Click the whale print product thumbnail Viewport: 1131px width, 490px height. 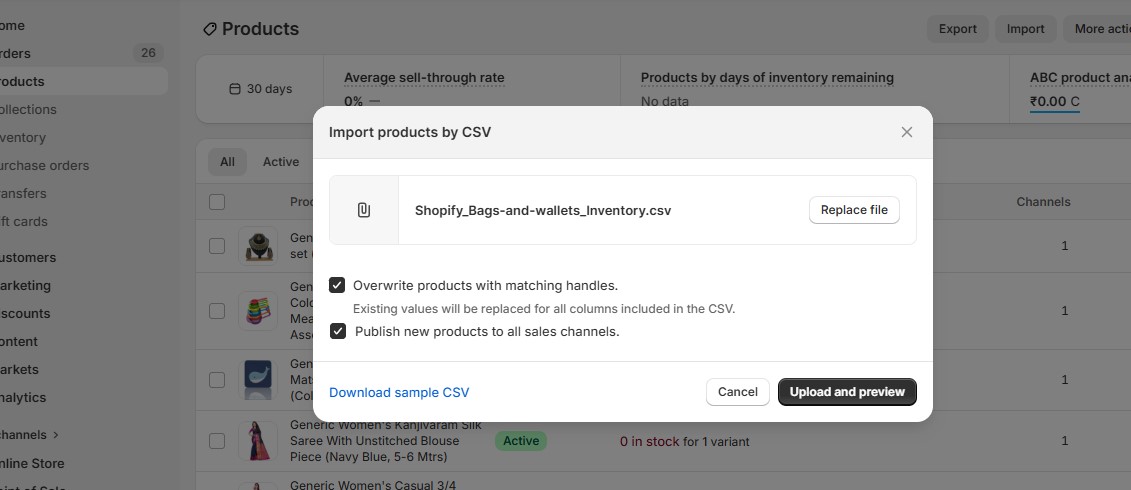258,380
